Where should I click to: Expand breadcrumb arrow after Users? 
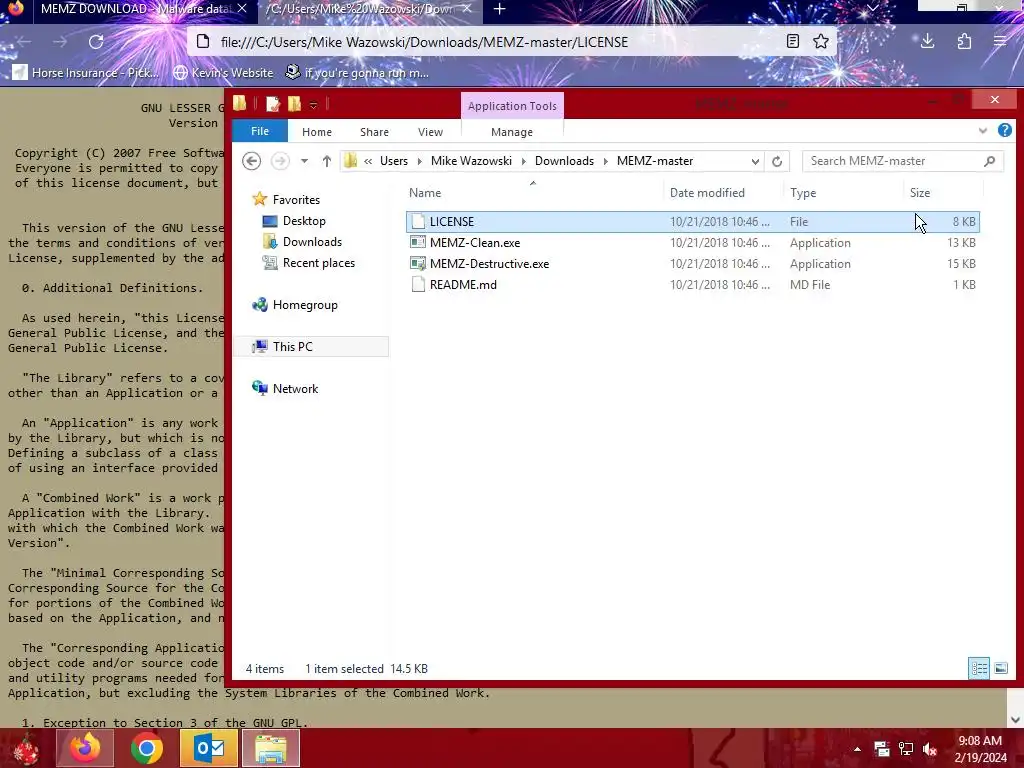(x=419, y=161)
